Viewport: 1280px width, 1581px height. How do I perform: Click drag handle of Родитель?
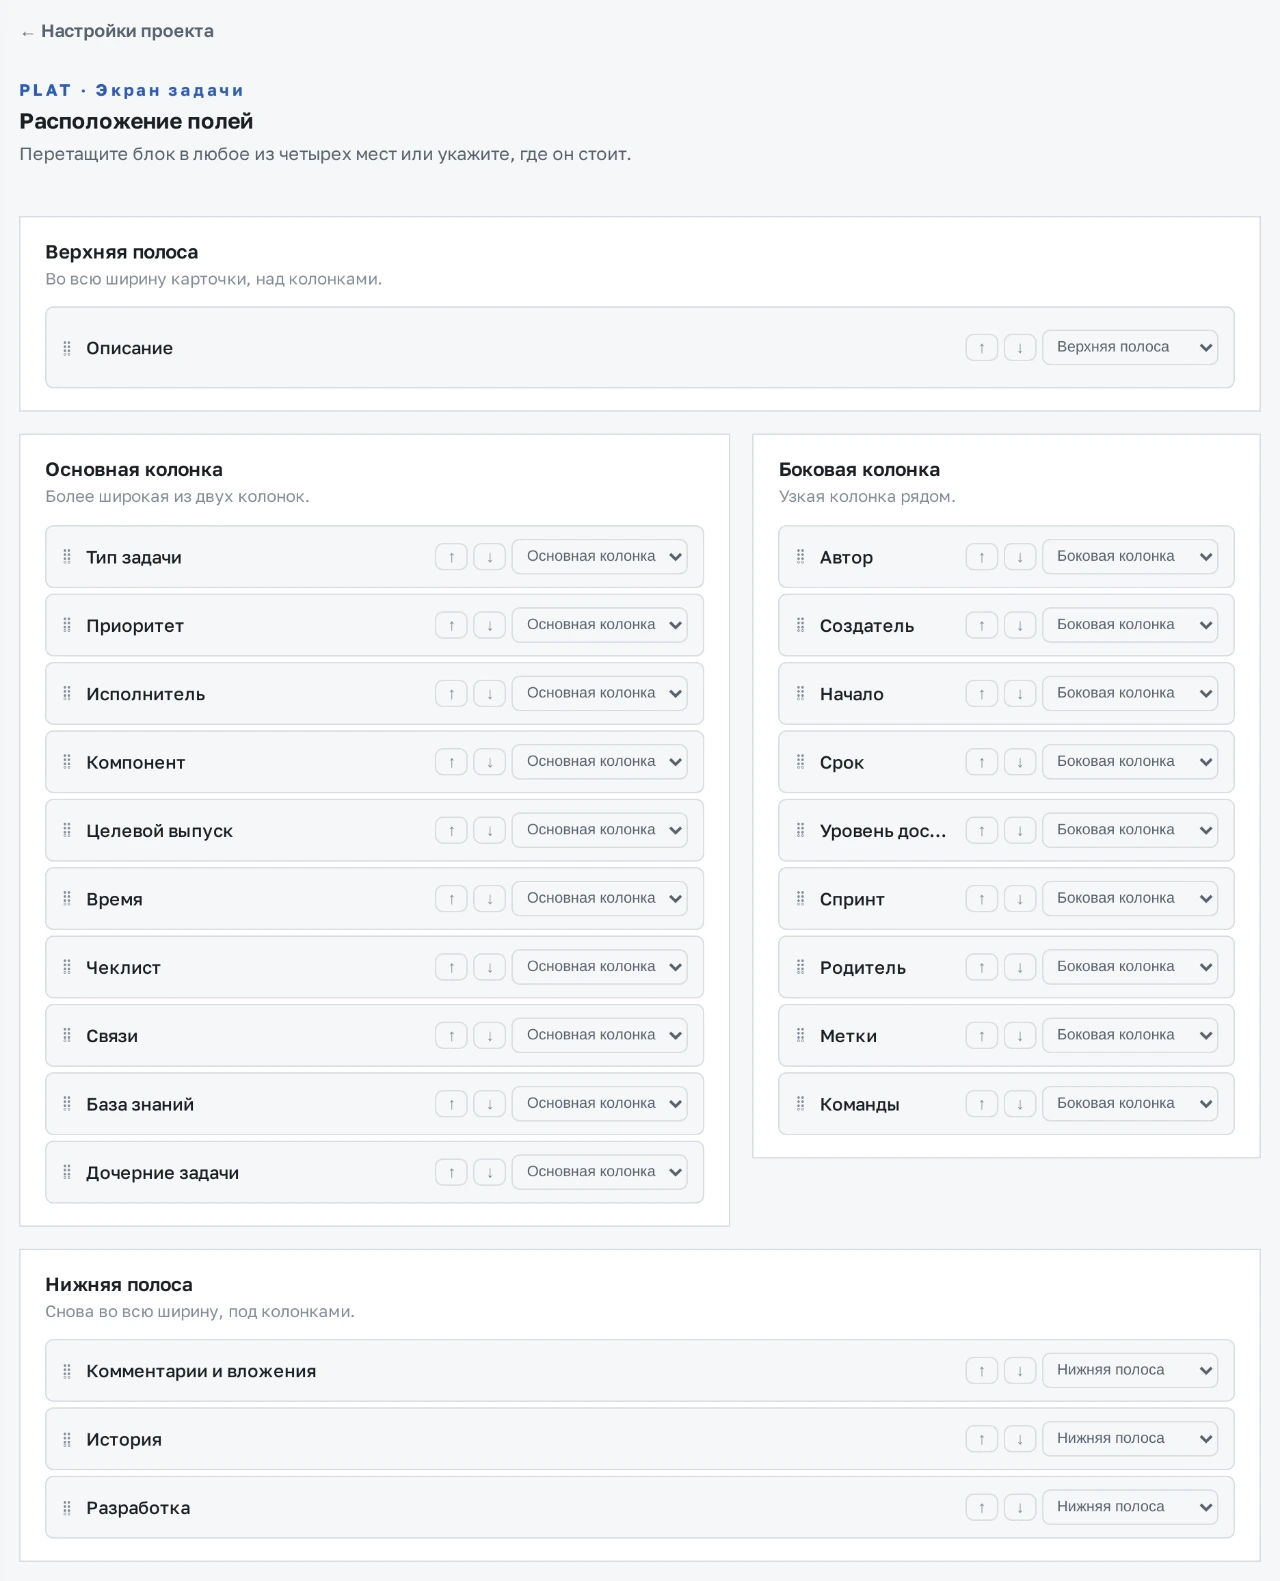pos(800,967)
